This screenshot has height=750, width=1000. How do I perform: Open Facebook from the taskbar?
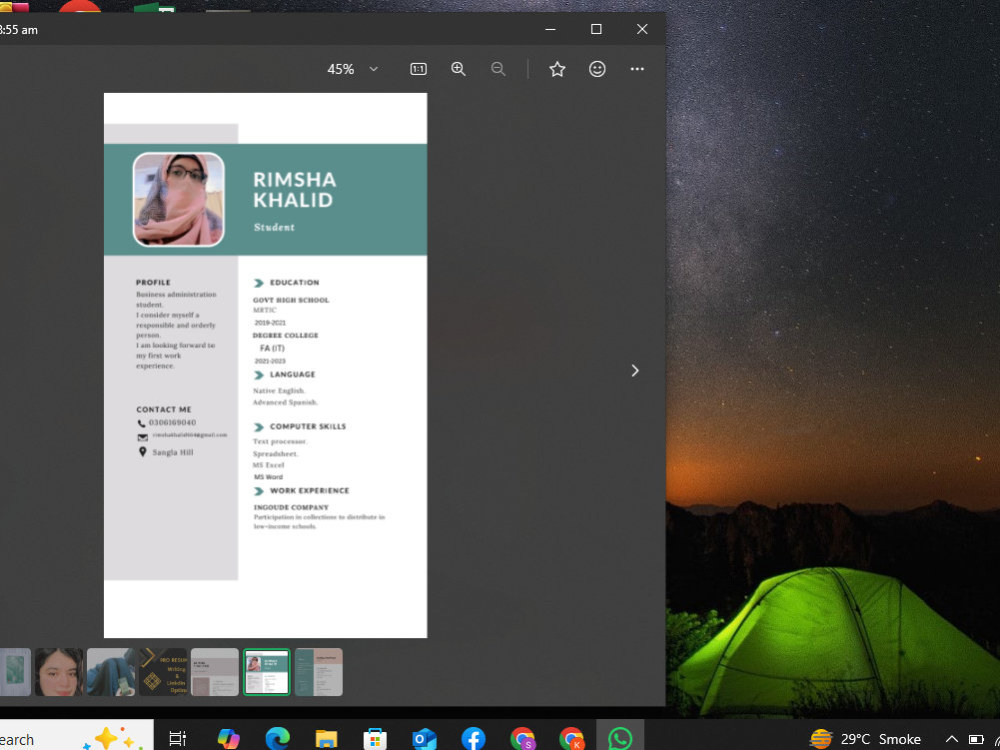pos(473,739)
